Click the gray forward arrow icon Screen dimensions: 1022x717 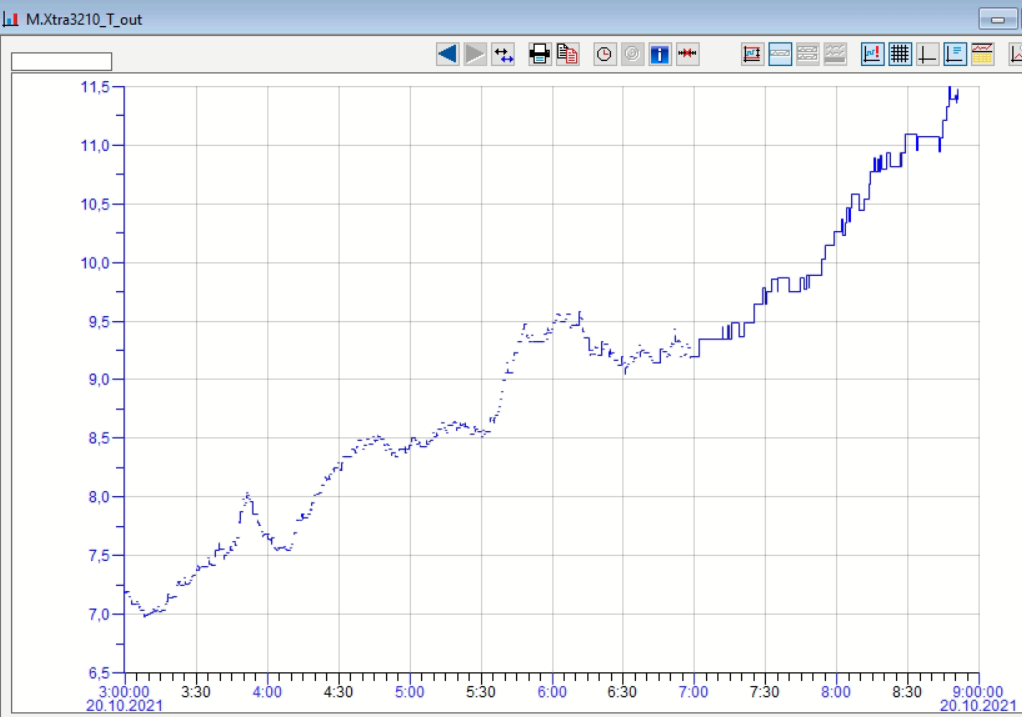[475, 54]
